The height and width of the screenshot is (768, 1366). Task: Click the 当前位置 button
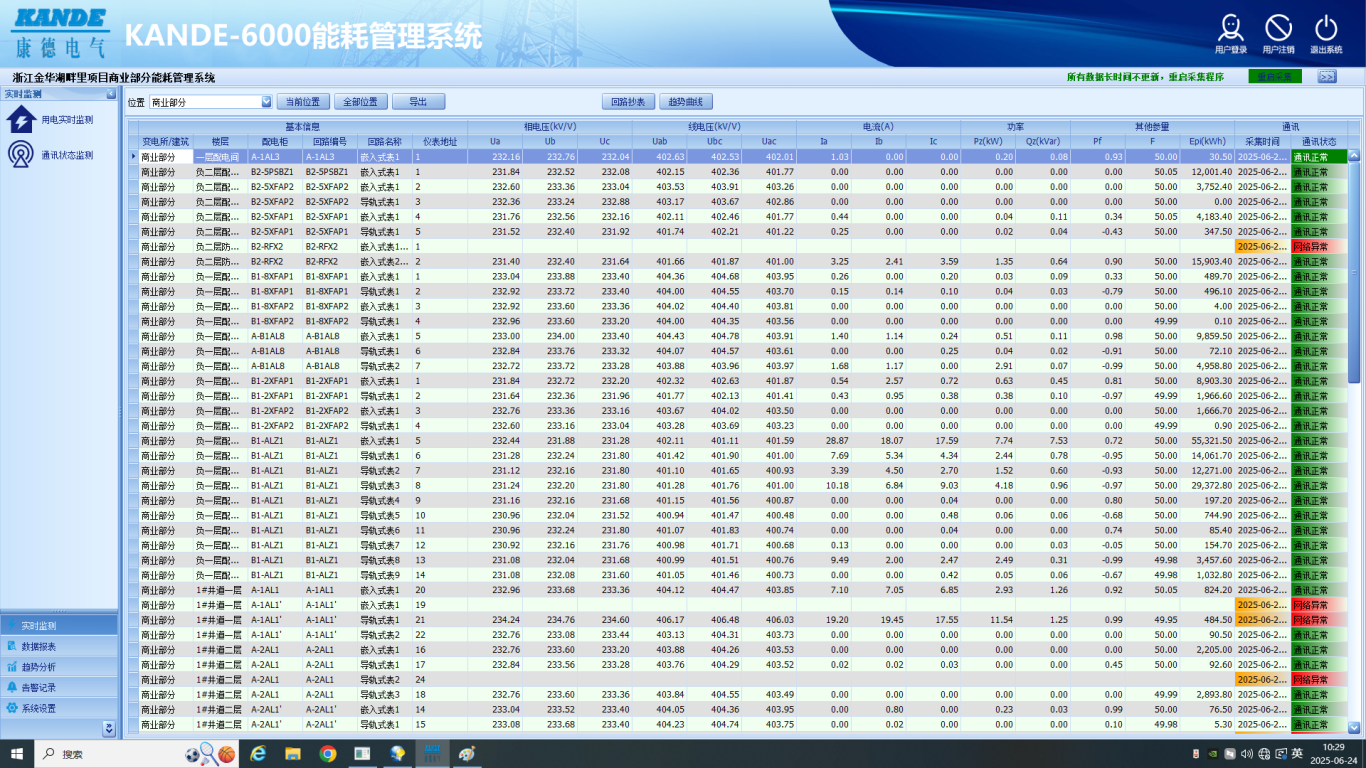point(303,102)
